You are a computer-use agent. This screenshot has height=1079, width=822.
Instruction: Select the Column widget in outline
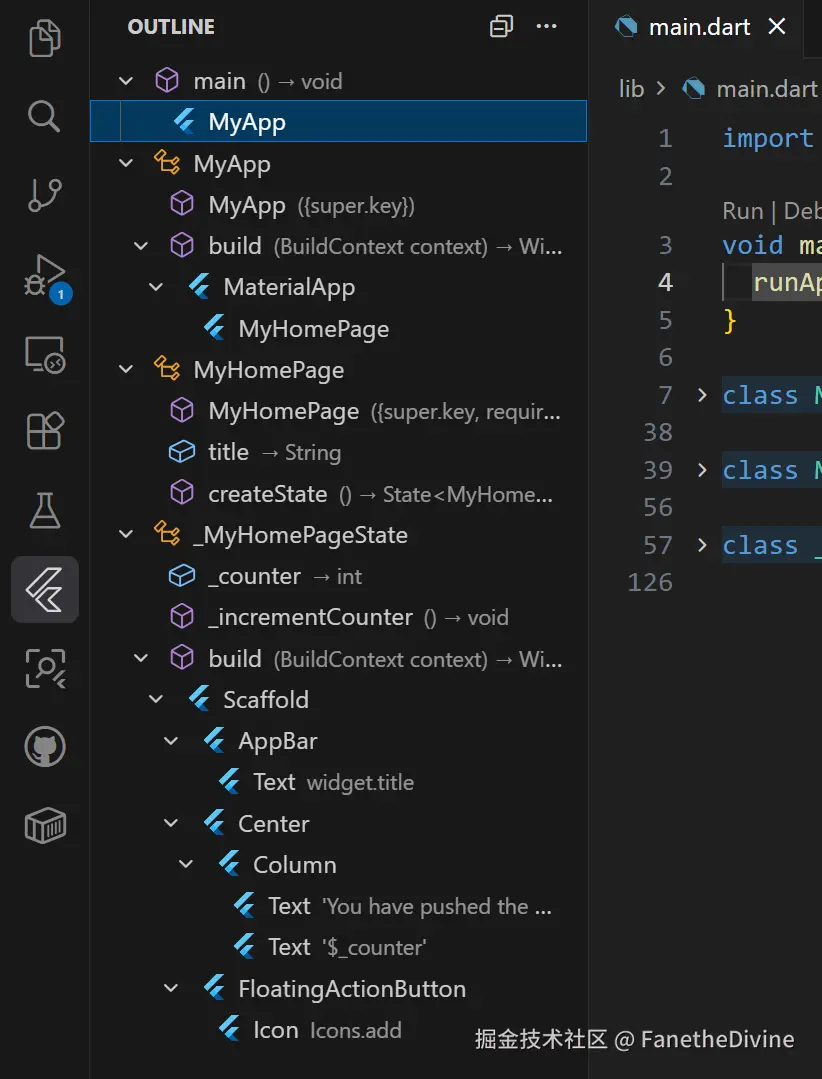click(294, 865)
